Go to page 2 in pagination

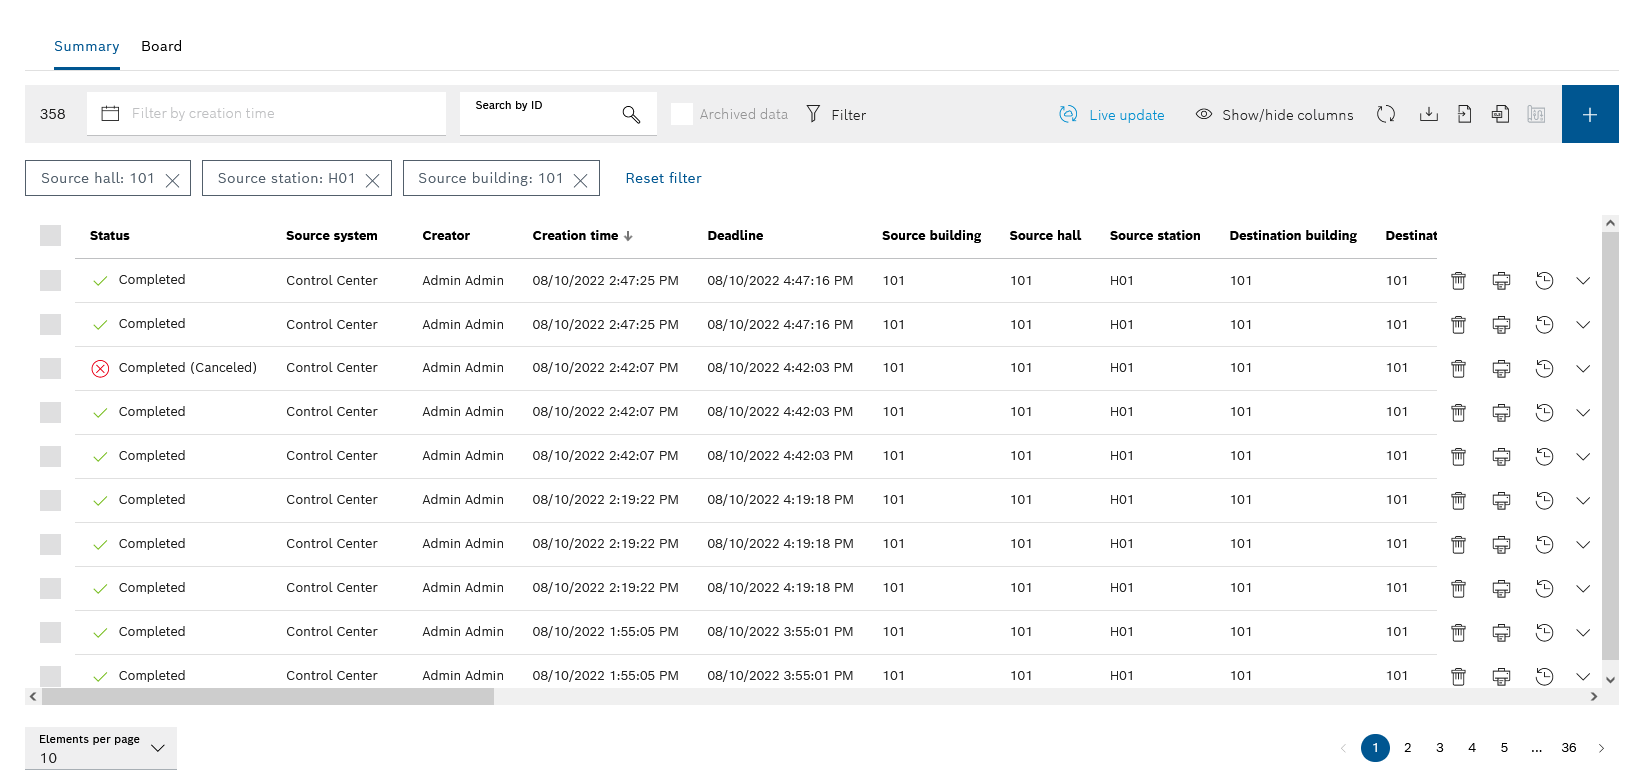1408,748
